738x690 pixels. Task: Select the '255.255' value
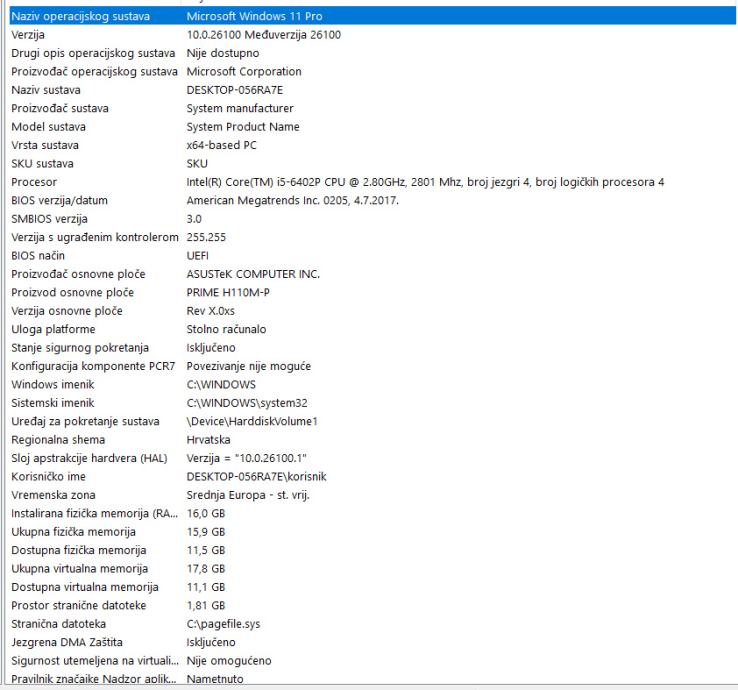click(x=206, y=237)
